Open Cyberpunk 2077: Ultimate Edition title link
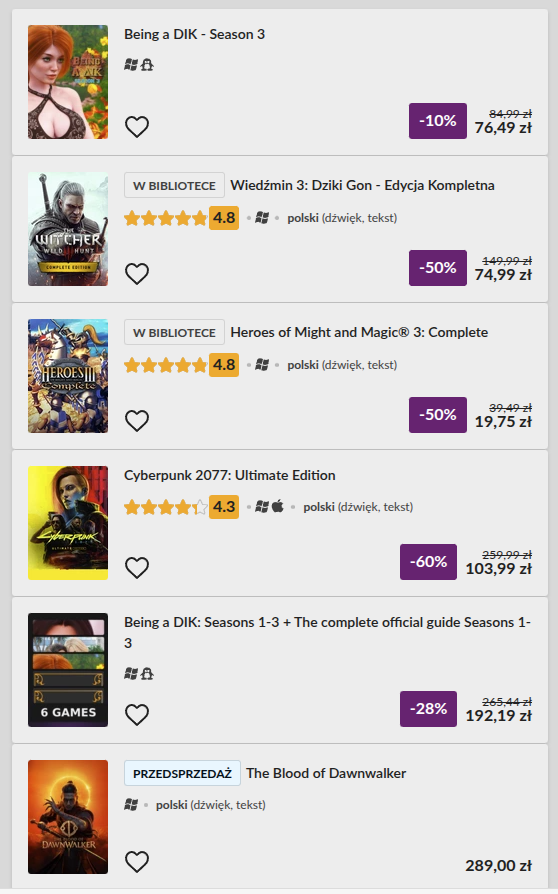Viewport: 558px width, 894px height. click(x=230, y=476)
